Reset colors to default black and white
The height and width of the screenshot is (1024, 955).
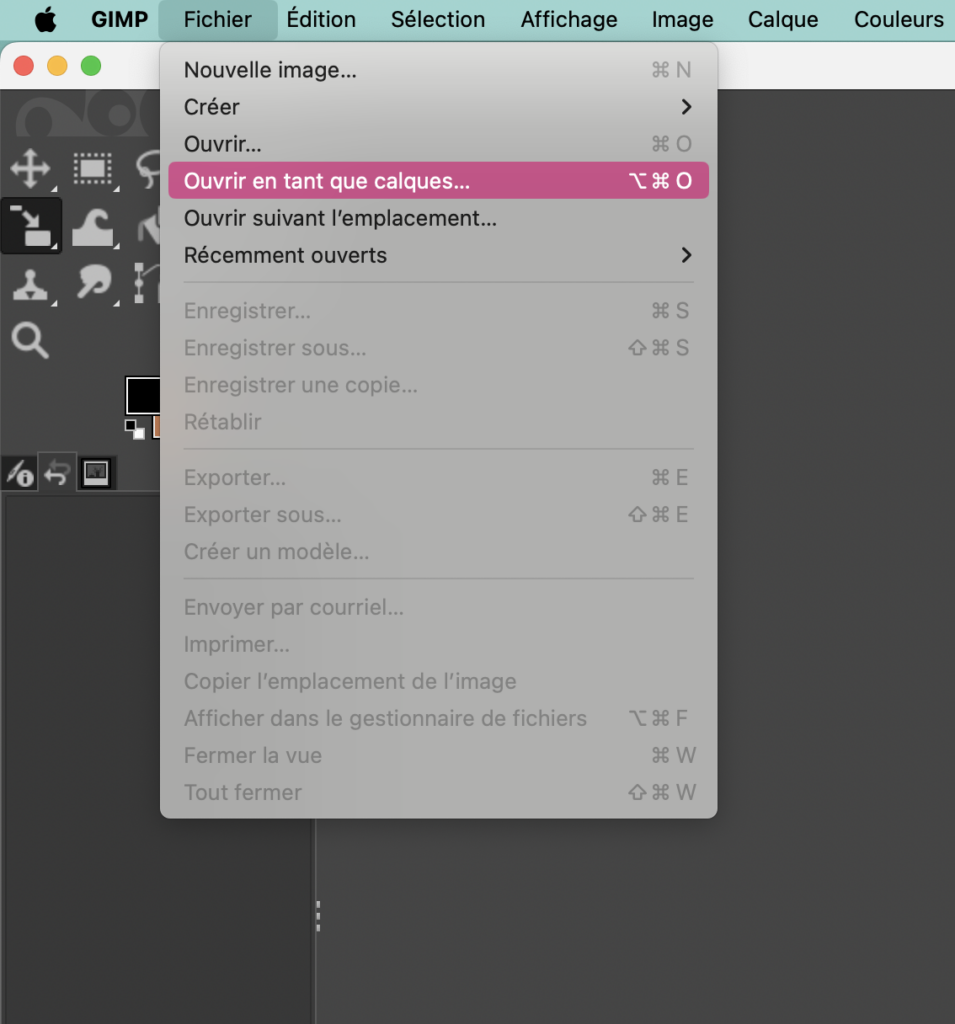click(x=134, y=430)
